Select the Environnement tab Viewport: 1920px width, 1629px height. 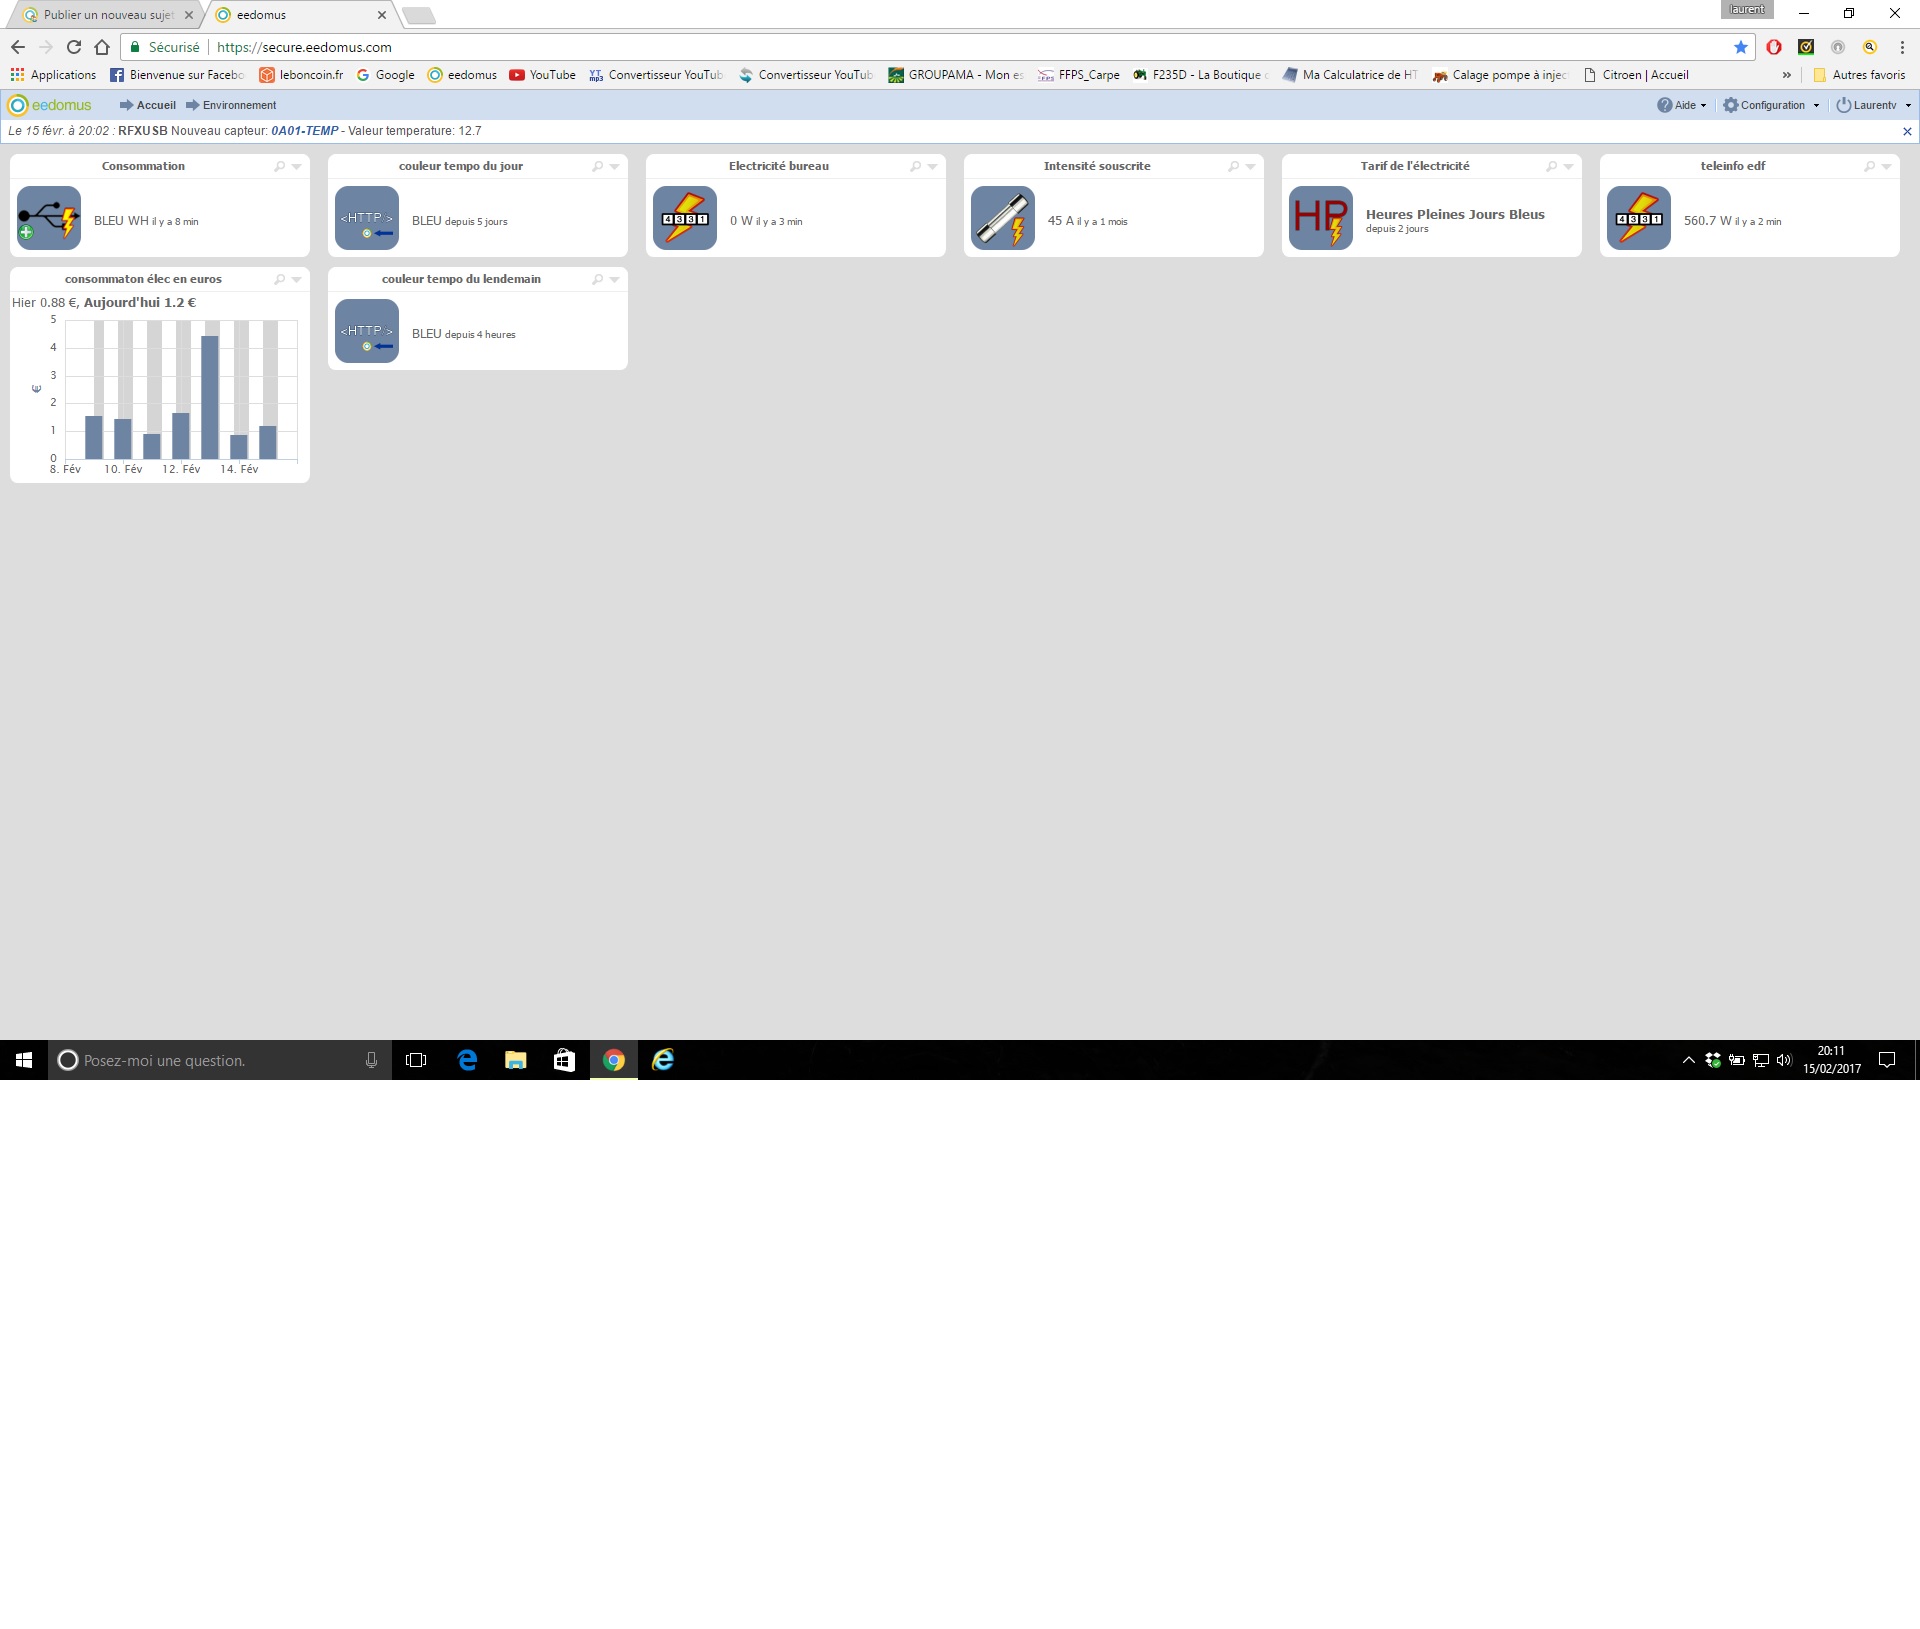(x=239, y=103)
